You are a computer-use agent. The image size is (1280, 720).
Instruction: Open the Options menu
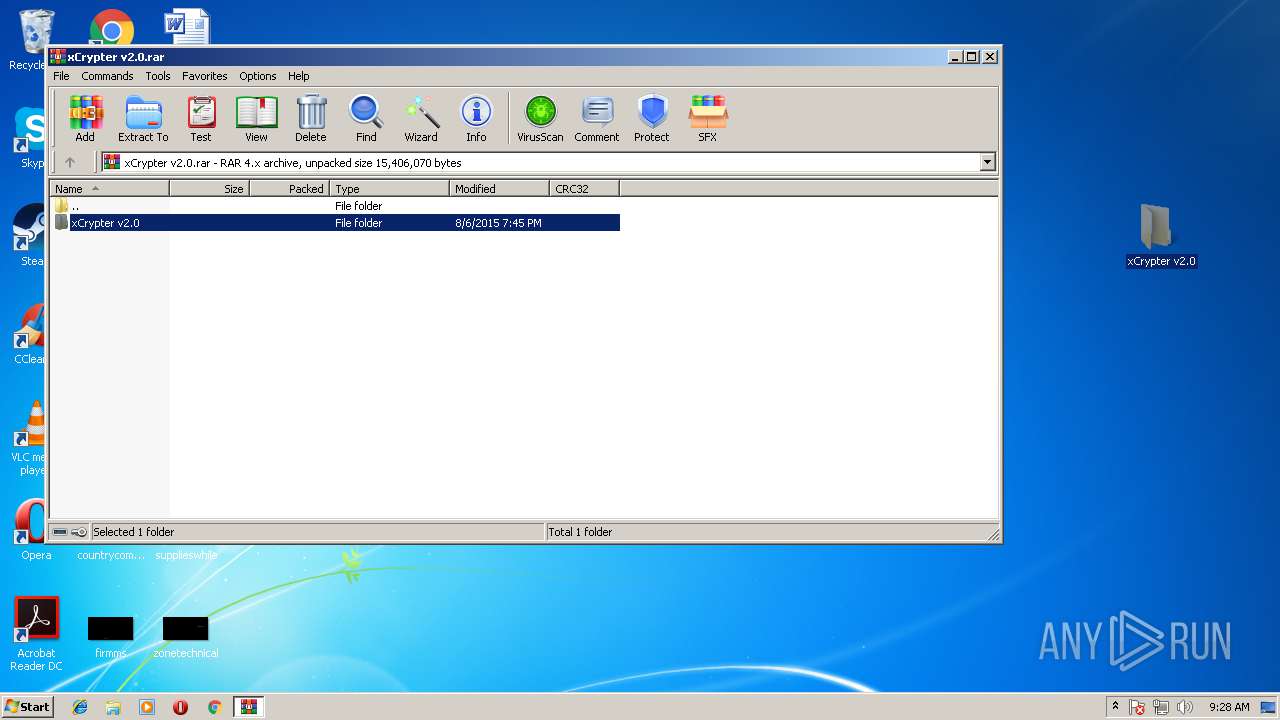(257, 76)
